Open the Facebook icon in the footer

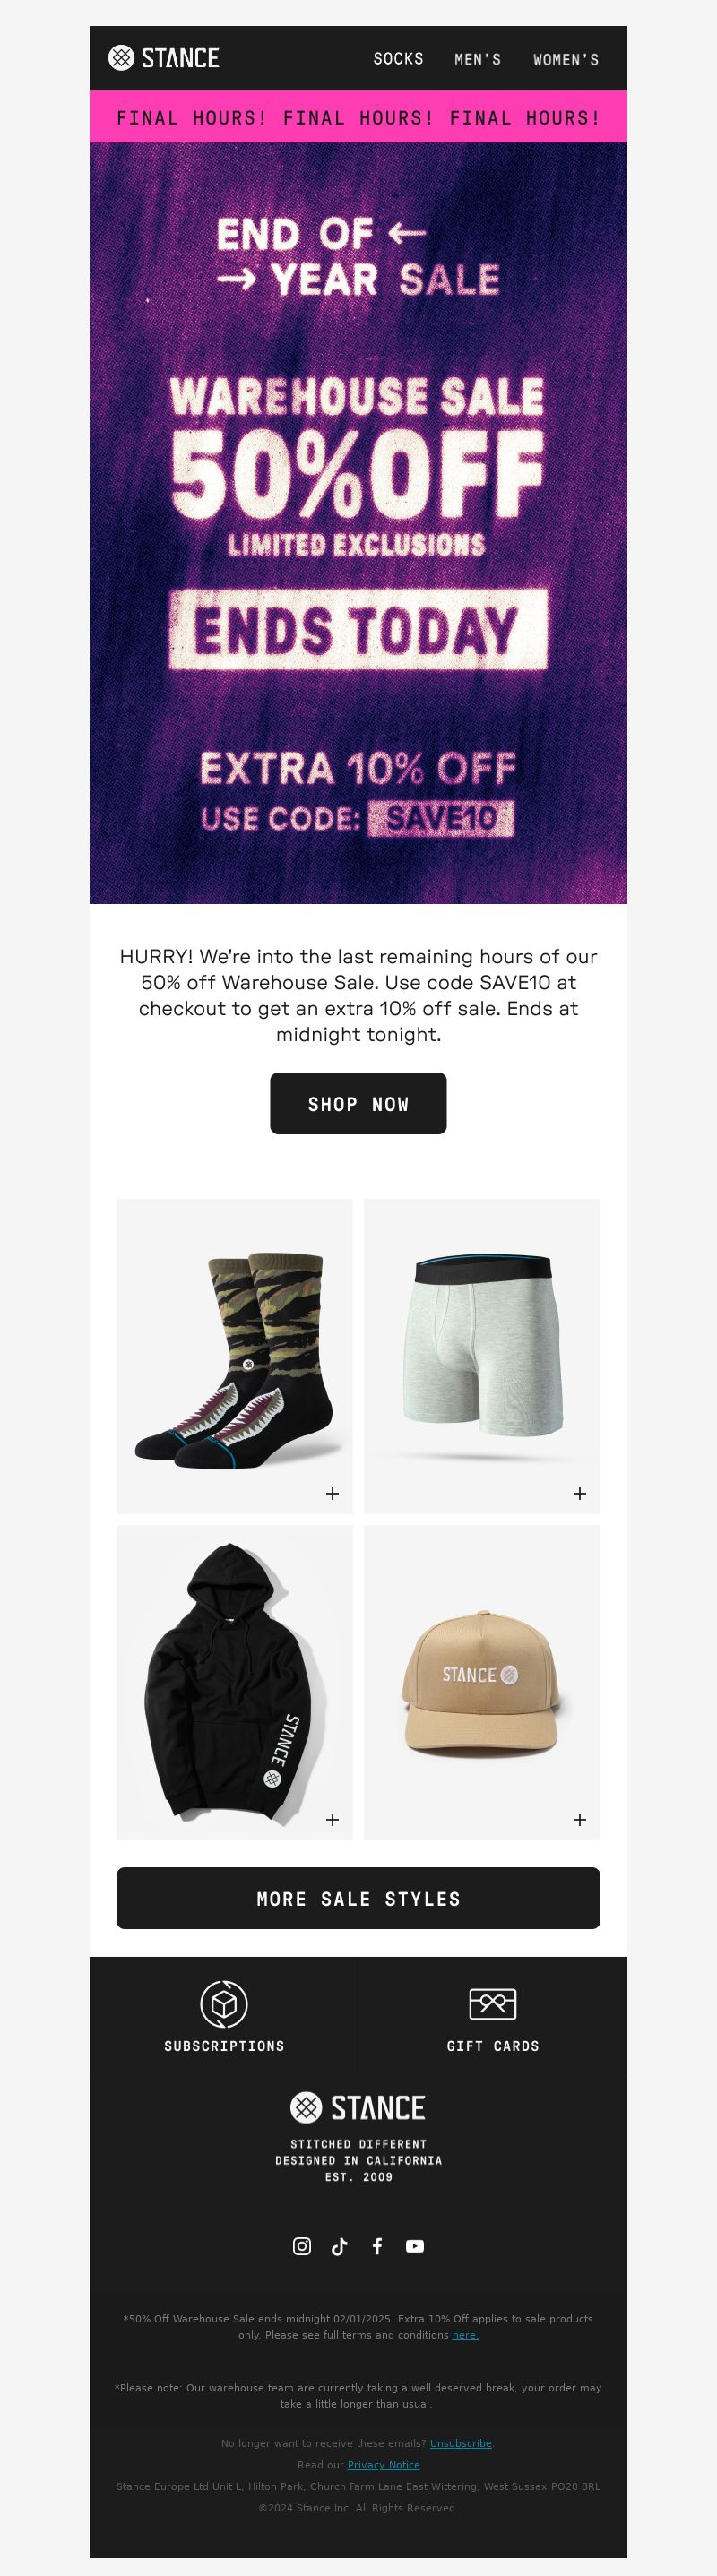pyautogui.click(x=377, y=2245)
